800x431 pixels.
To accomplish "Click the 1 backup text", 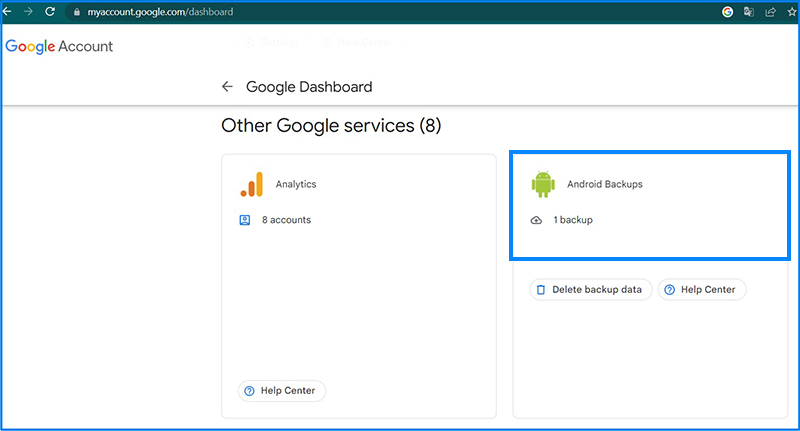I will (x=573, y=220).
